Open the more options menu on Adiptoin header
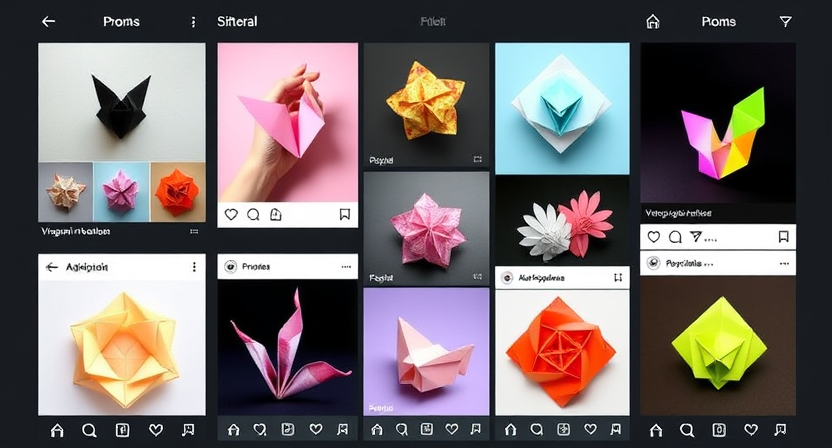The height and width of the screenshot is (448, 832). pyautogui.click(x=193, y=267)
